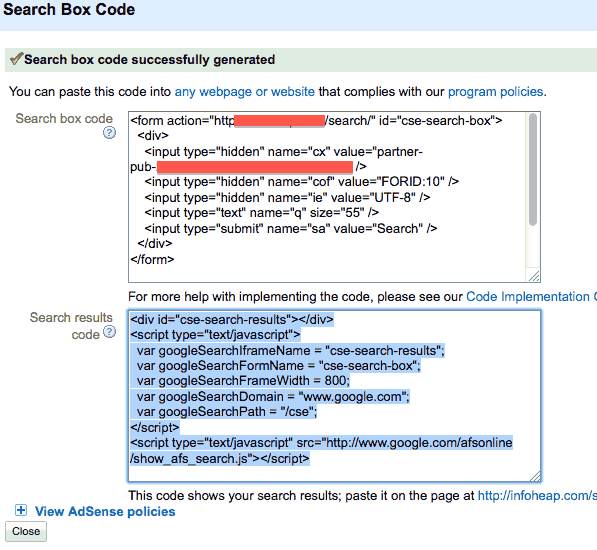This screenshot has width=597, height=550.
Task: Click the 'Search box code' field label
Action: click(64, 118)
